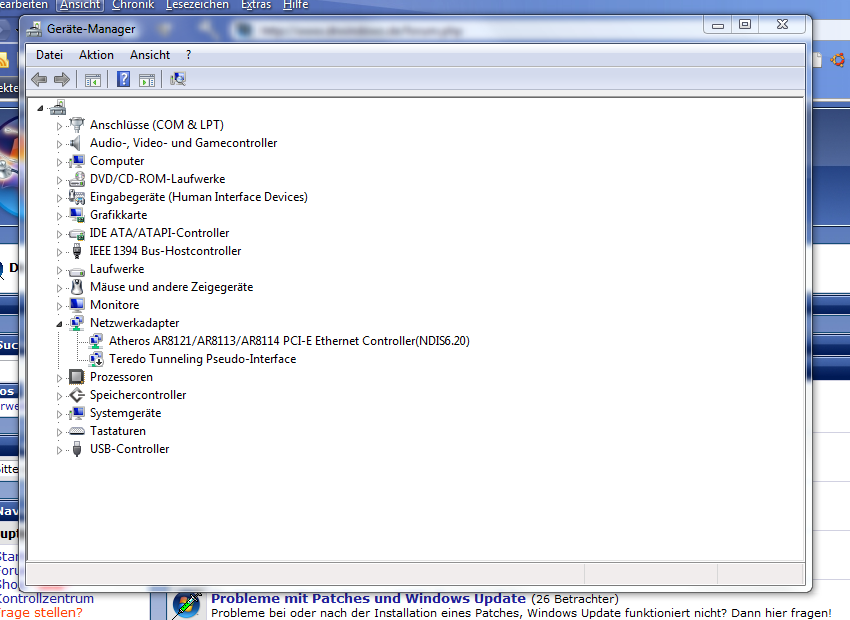Open 'Probleme mit Patches und Windows Update' link

coord(368,598)
